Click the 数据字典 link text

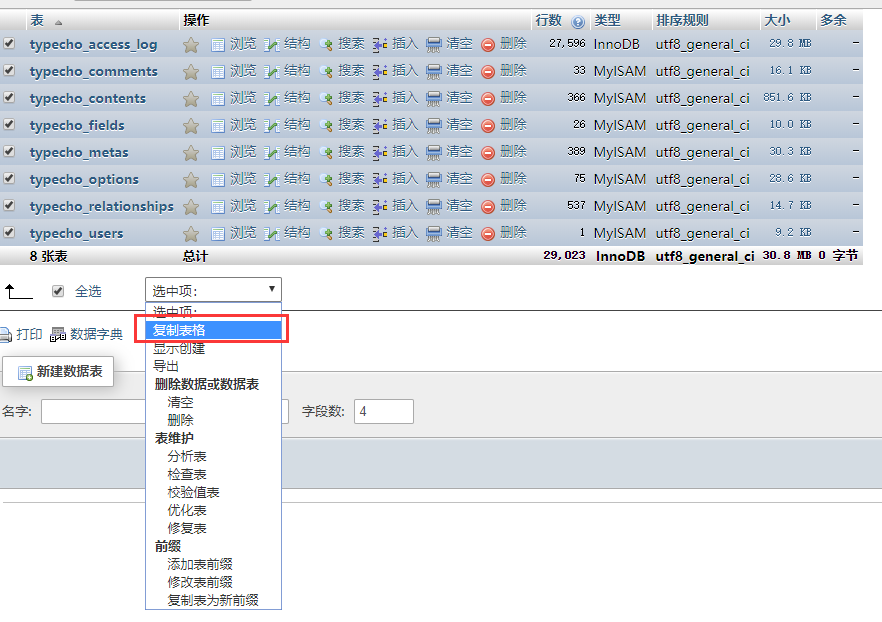96,334
